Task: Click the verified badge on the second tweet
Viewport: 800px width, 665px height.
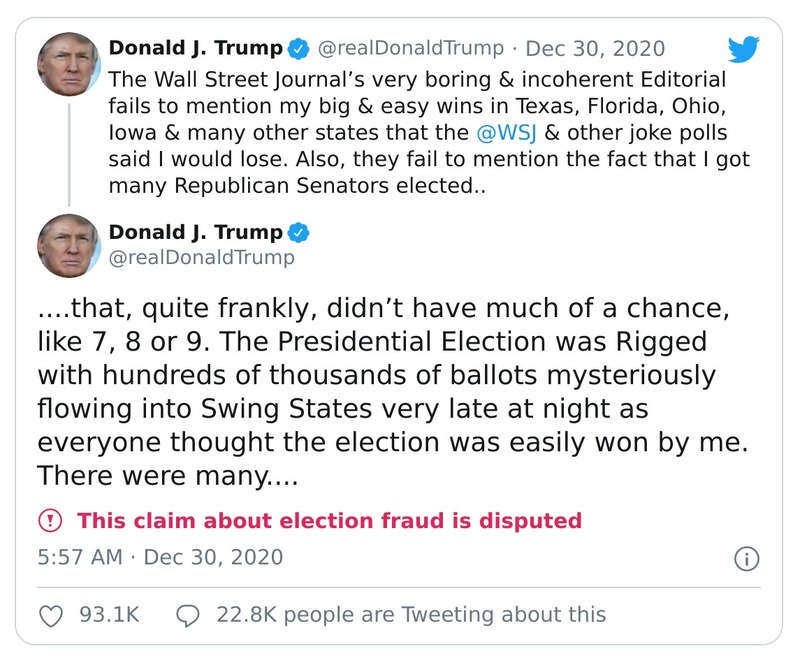Action: 299,230
